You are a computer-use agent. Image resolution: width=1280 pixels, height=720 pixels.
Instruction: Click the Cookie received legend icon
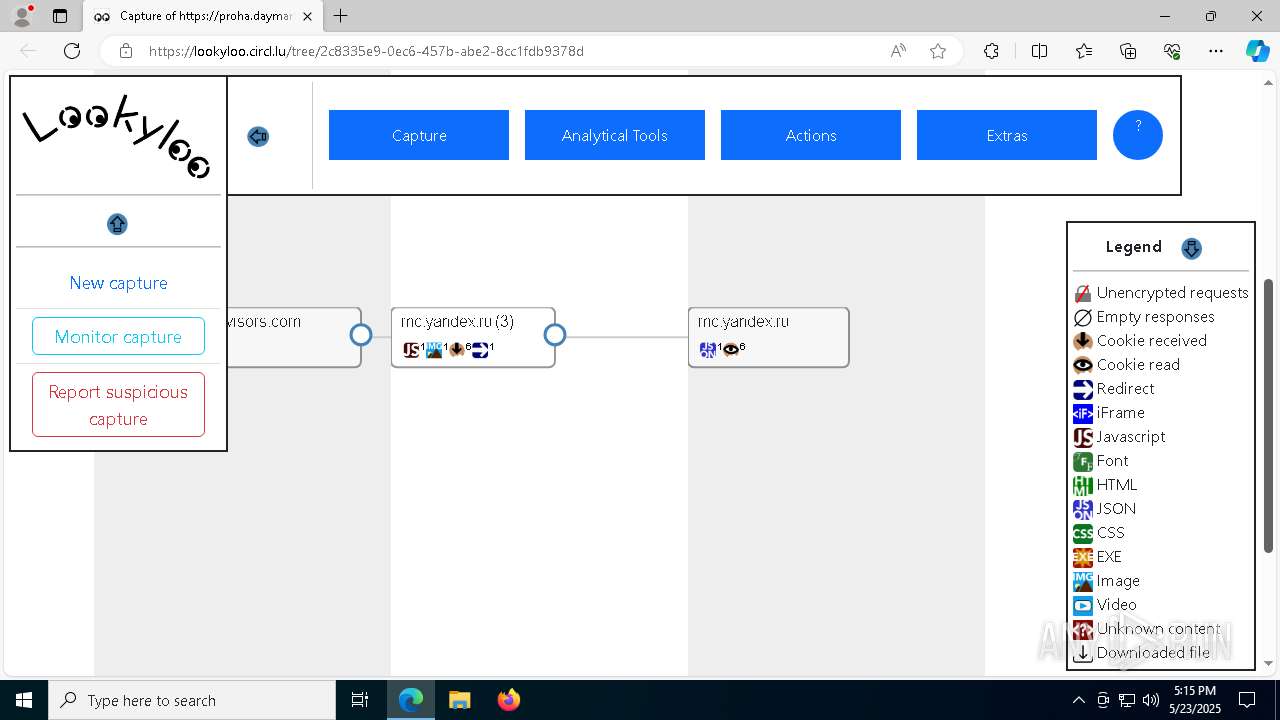(x=1083, y=341)
